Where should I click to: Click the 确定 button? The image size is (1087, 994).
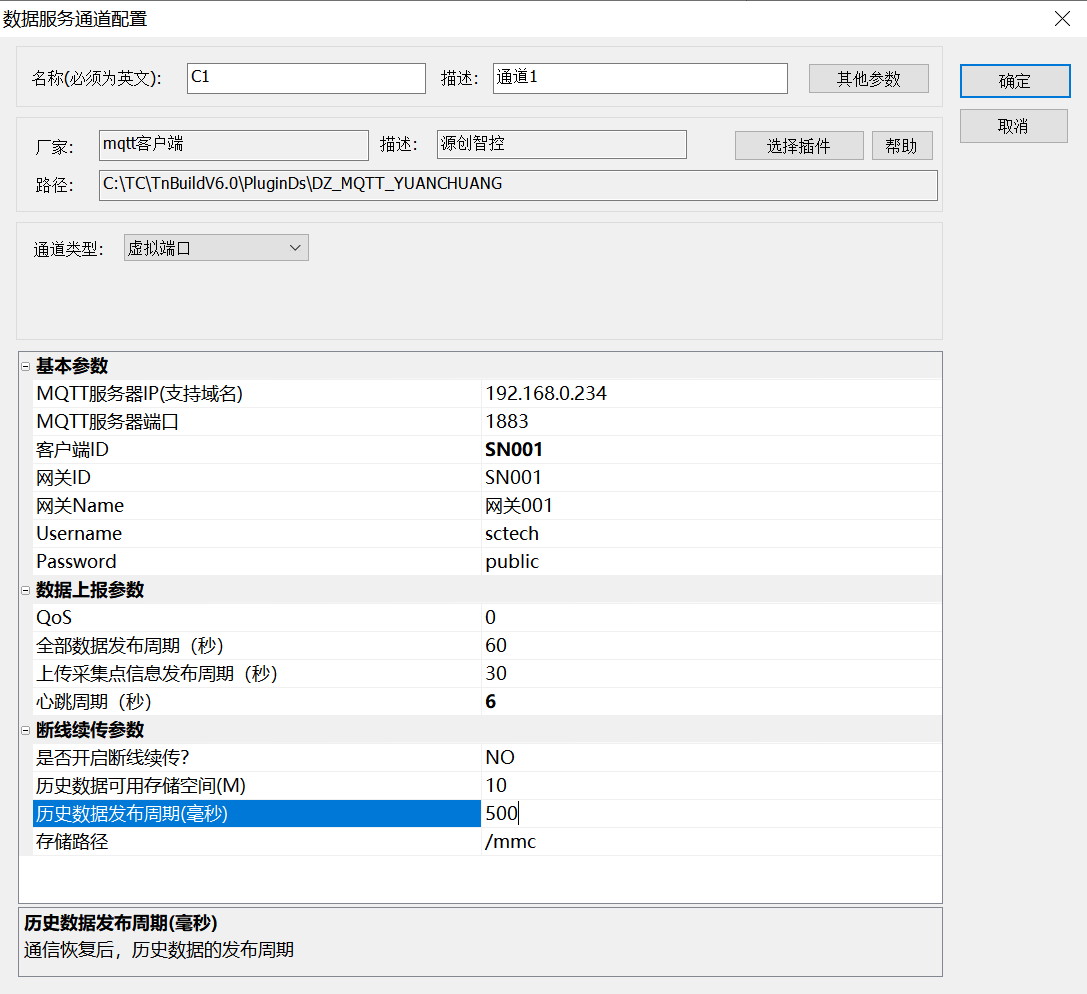click(x=1015, y=81)
